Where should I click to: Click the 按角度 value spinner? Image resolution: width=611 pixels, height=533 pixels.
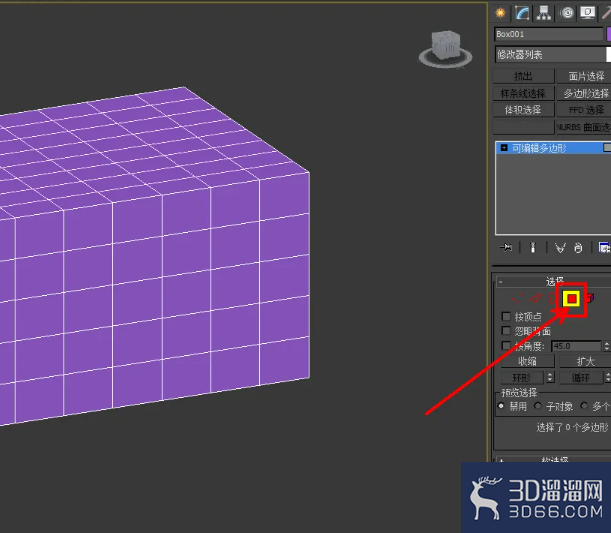pos(607,346)
